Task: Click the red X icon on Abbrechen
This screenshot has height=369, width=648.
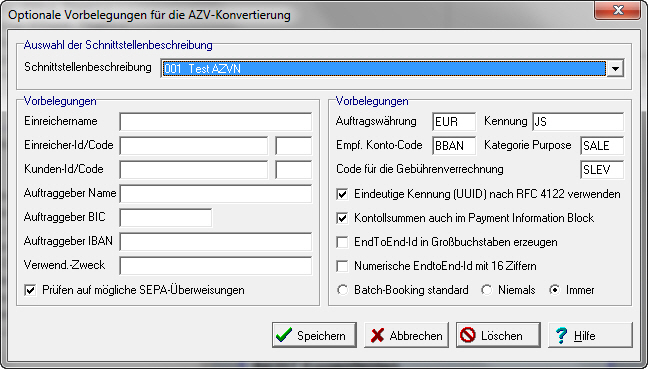Action: (377, 336)
